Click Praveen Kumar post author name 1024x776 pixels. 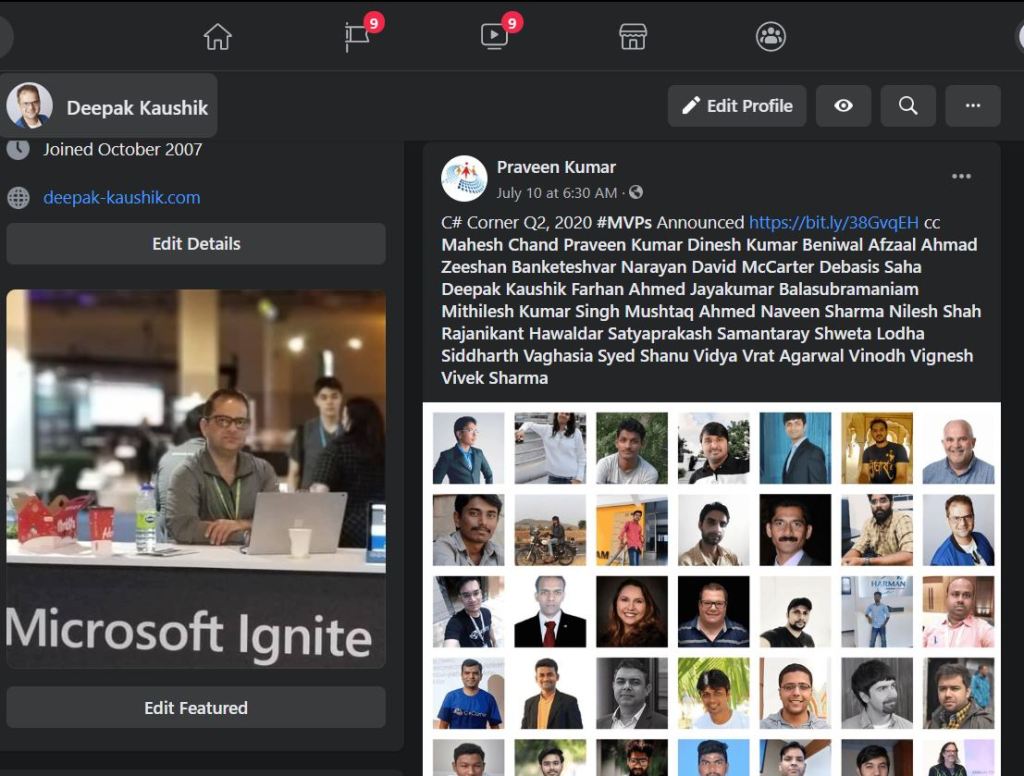[x=556, y=167]
